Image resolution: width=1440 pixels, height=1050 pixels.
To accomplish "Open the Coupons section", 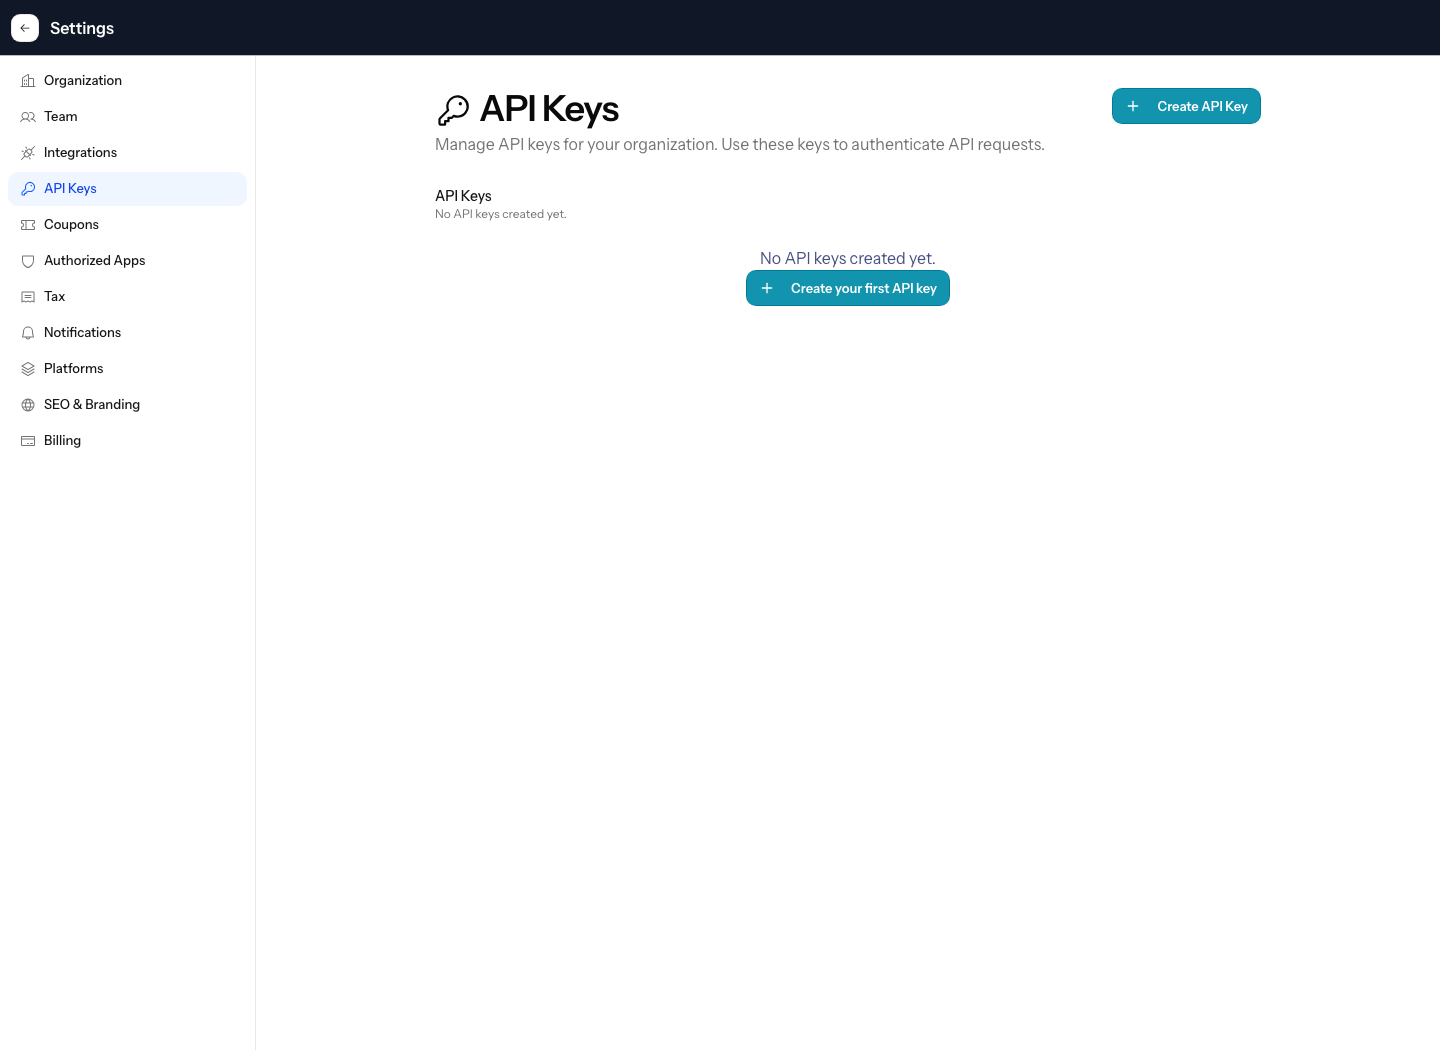I will click(x=127, y=225).
